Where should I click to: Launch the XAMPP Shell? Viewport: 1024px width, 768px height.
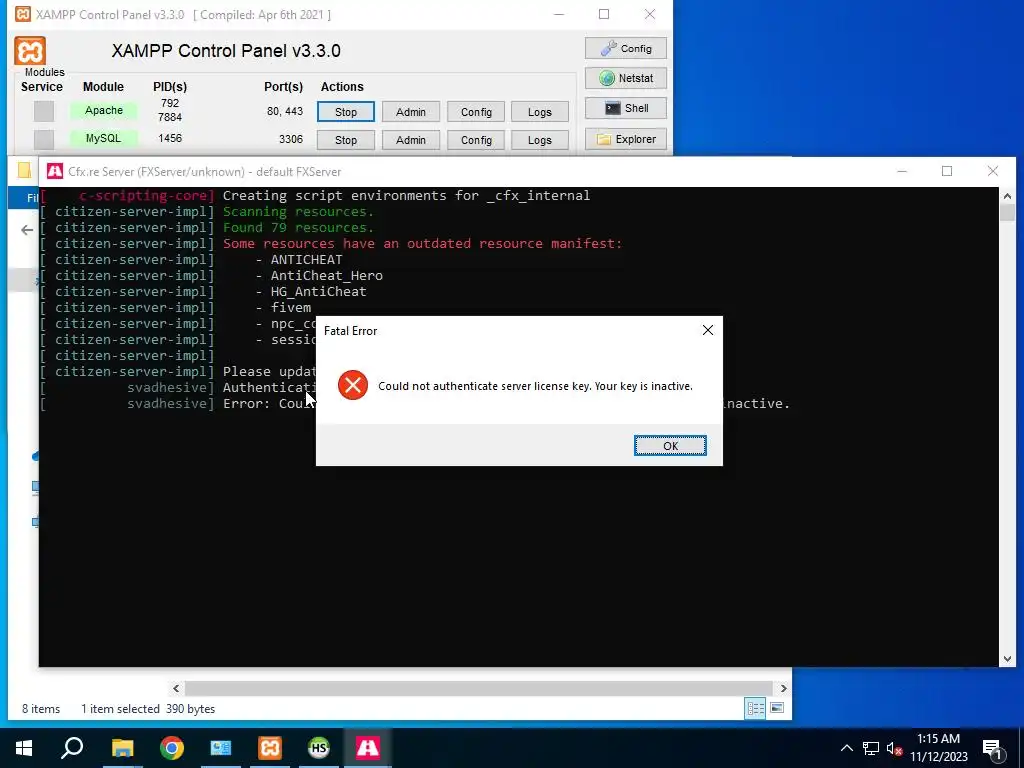tap(626, 108)
